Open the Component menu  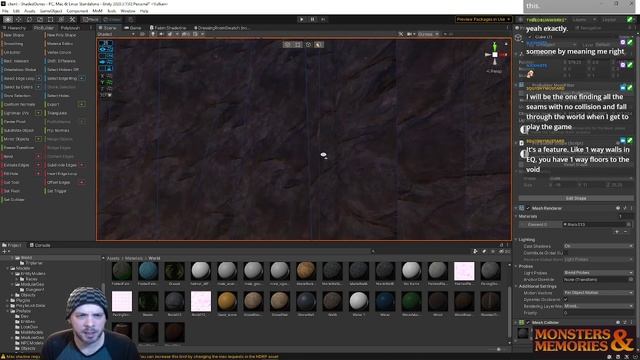(77, 11)
